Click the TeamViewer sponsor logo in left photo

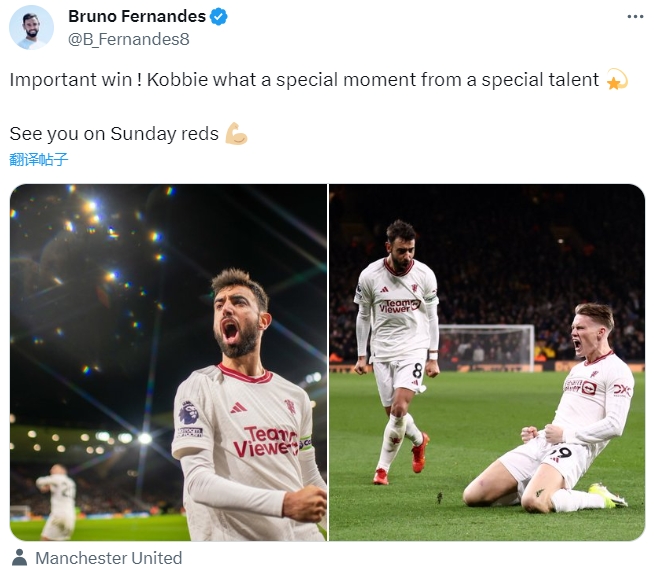(x=266, y=441)
